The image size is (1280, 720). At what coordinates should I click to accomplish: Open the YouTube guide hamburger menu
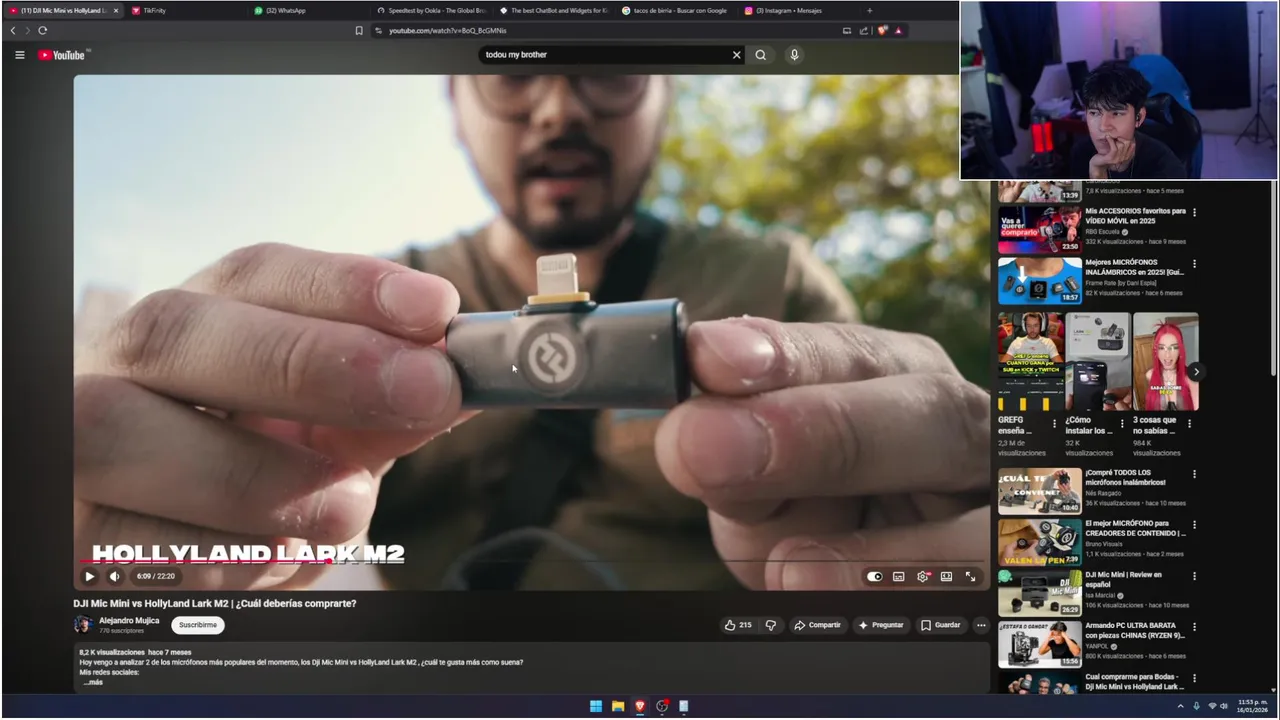point(19,55)
